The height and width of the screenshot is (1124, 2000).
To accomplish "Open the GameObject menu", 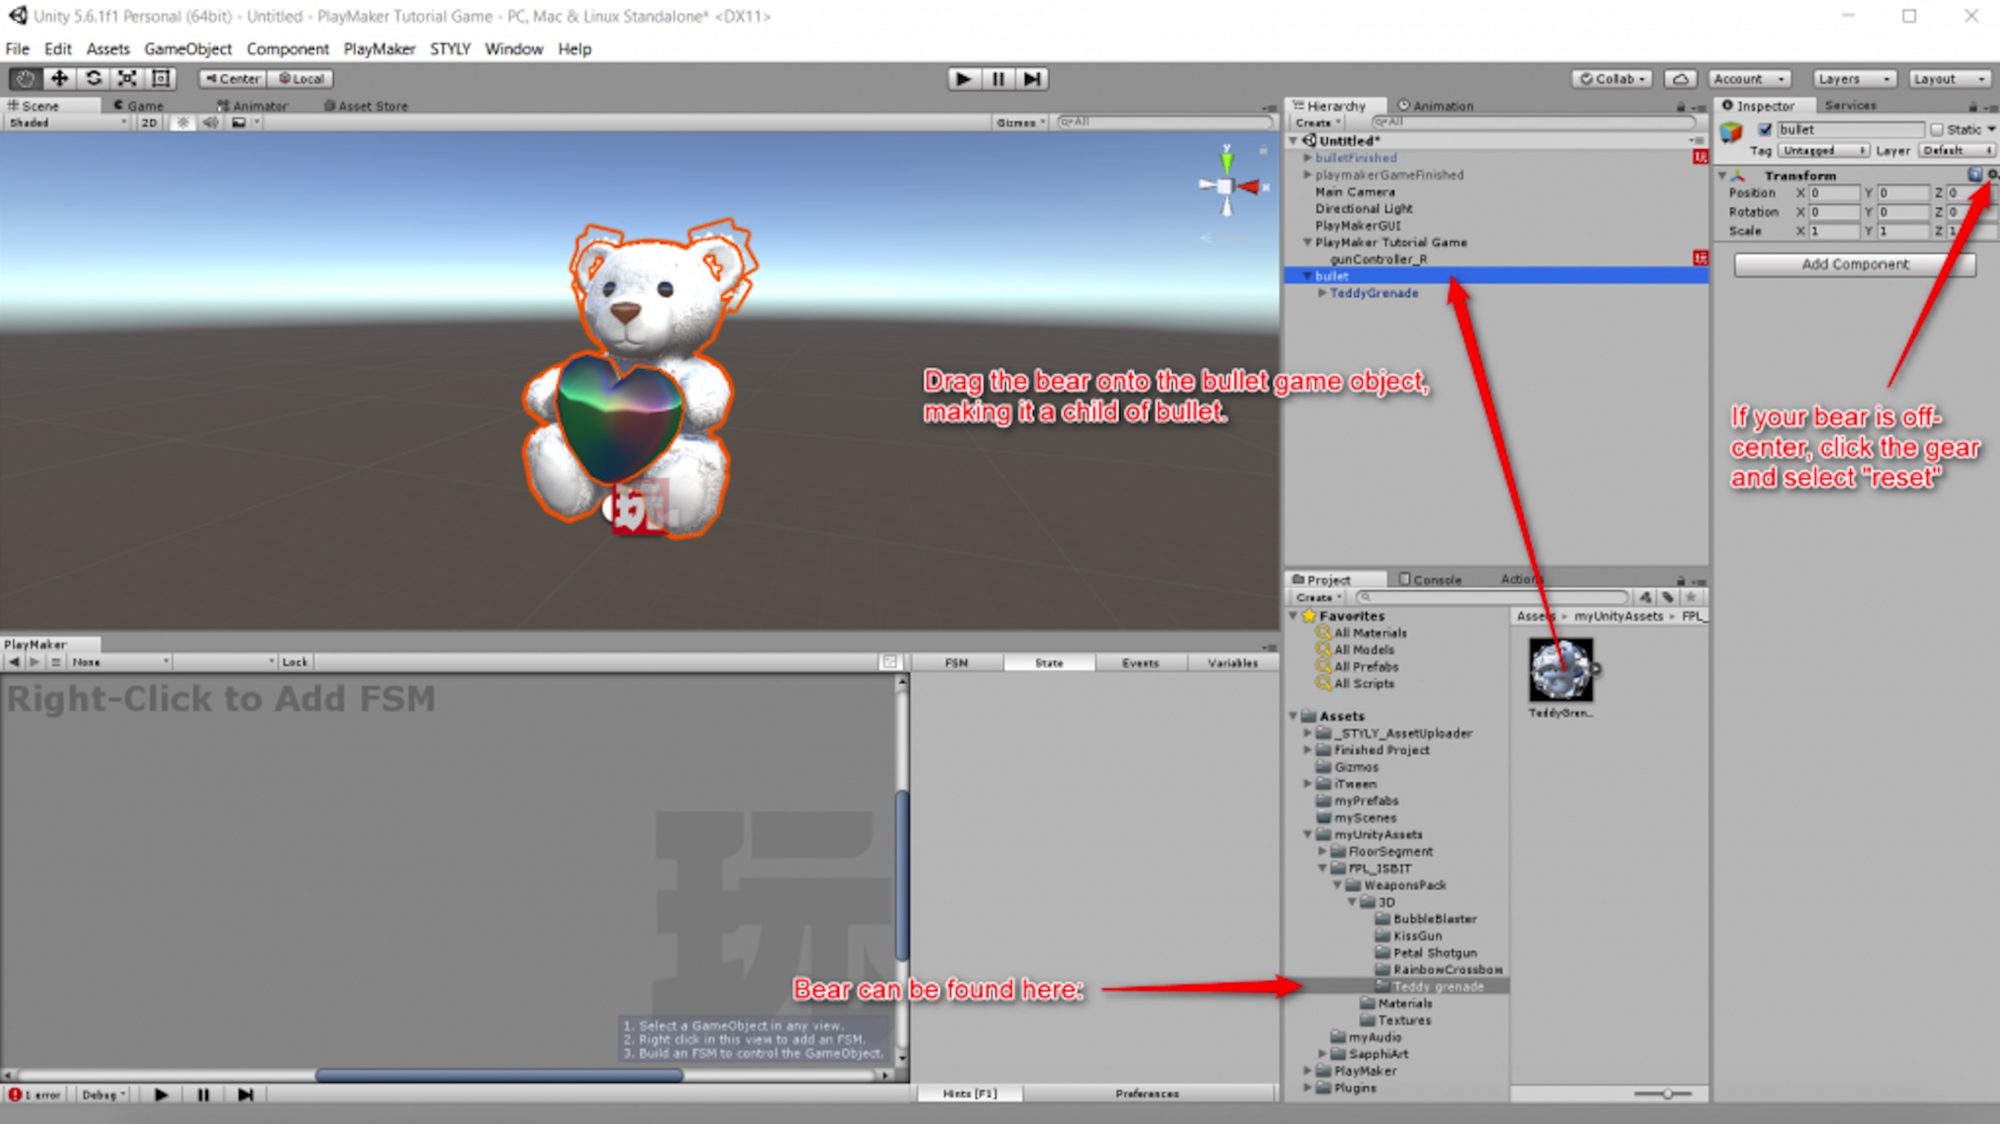I will point(187,48).
